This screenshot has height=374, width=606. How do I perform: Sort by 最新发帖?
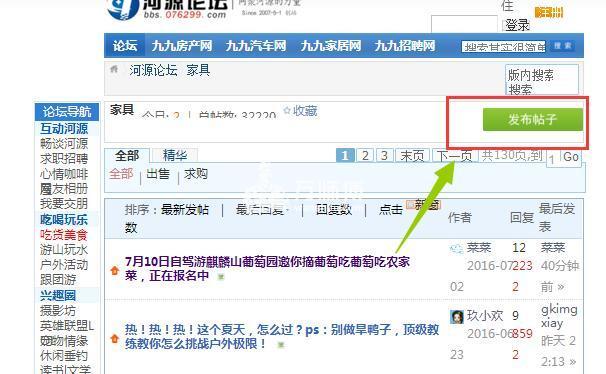coord(185,210)
